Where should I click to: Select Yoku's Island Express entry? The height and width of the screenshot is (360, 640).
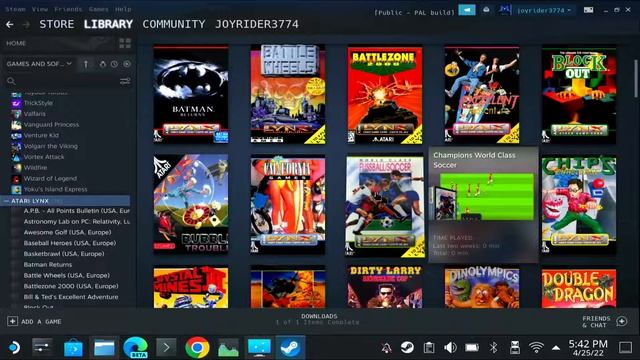[55, 189]
